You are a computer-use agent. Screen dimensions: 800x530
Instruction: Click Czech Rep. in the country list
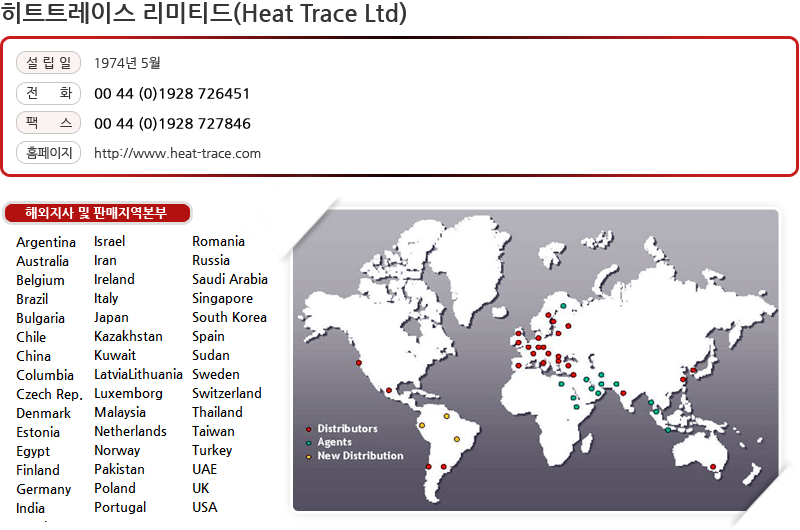tap(49, 394)
